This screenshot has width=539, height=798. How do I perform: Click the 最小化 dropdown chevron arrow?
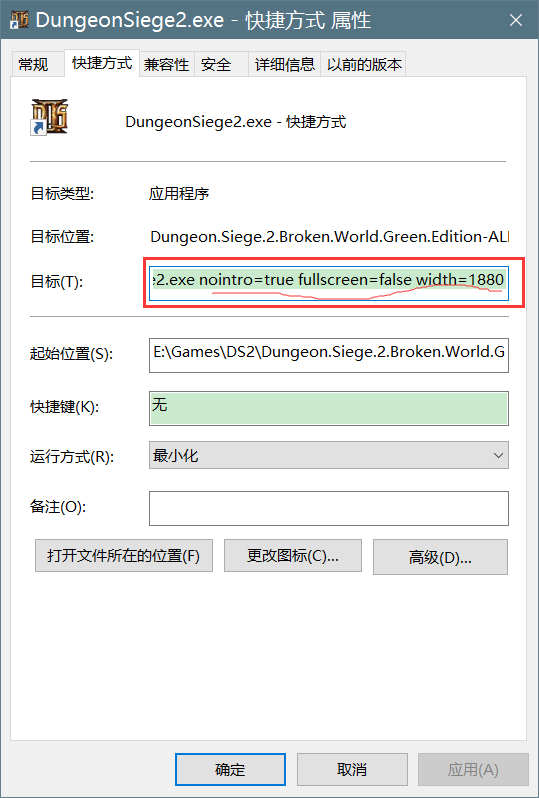coord(498,455)
